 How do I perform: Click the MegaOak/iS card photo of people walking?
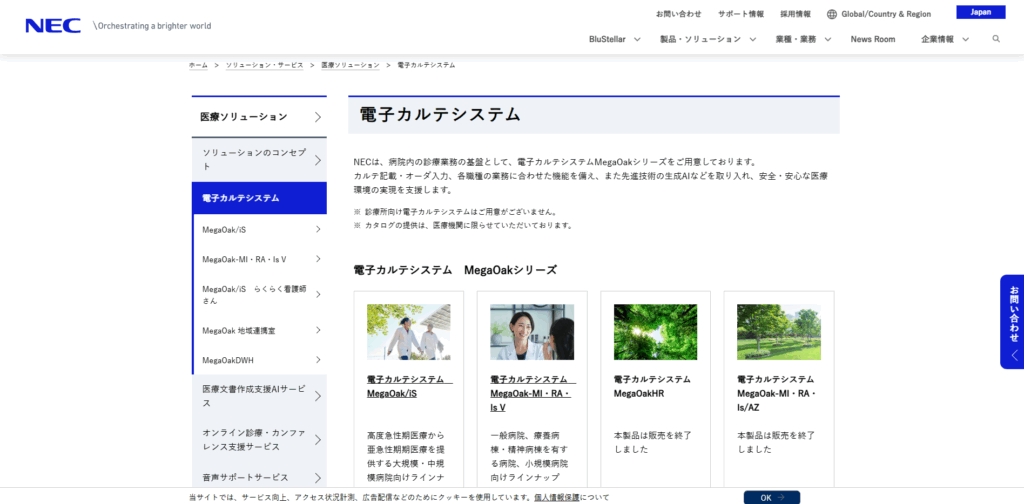pos(408,332)
